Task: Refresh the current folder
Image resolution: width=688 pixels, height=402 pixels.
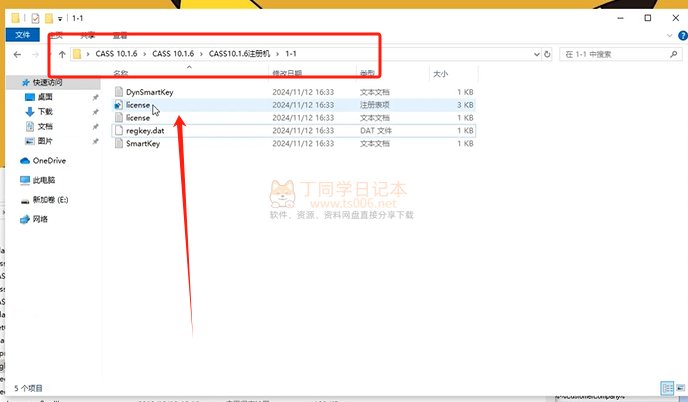Action: pyautogui.click(x=547, y=54)
